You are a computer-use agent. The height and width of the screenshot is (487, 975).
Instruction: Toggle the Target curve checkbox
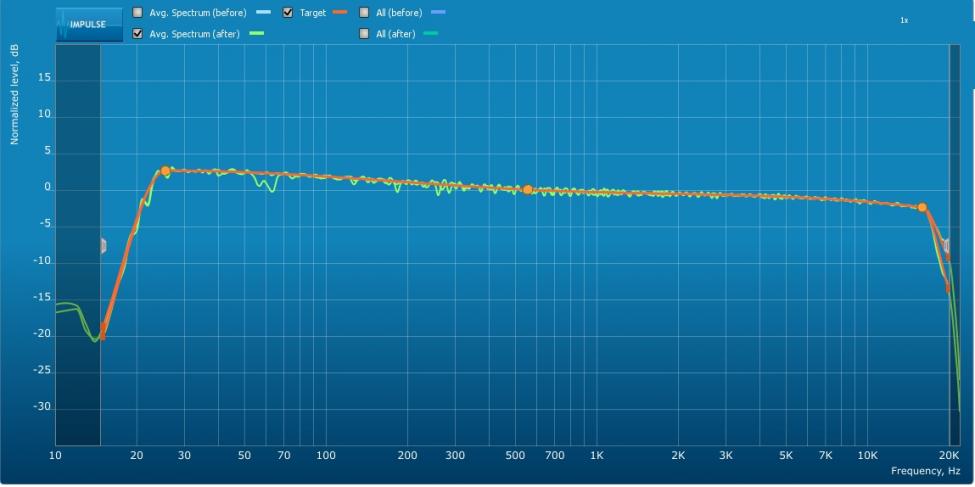tap(287, 12)
